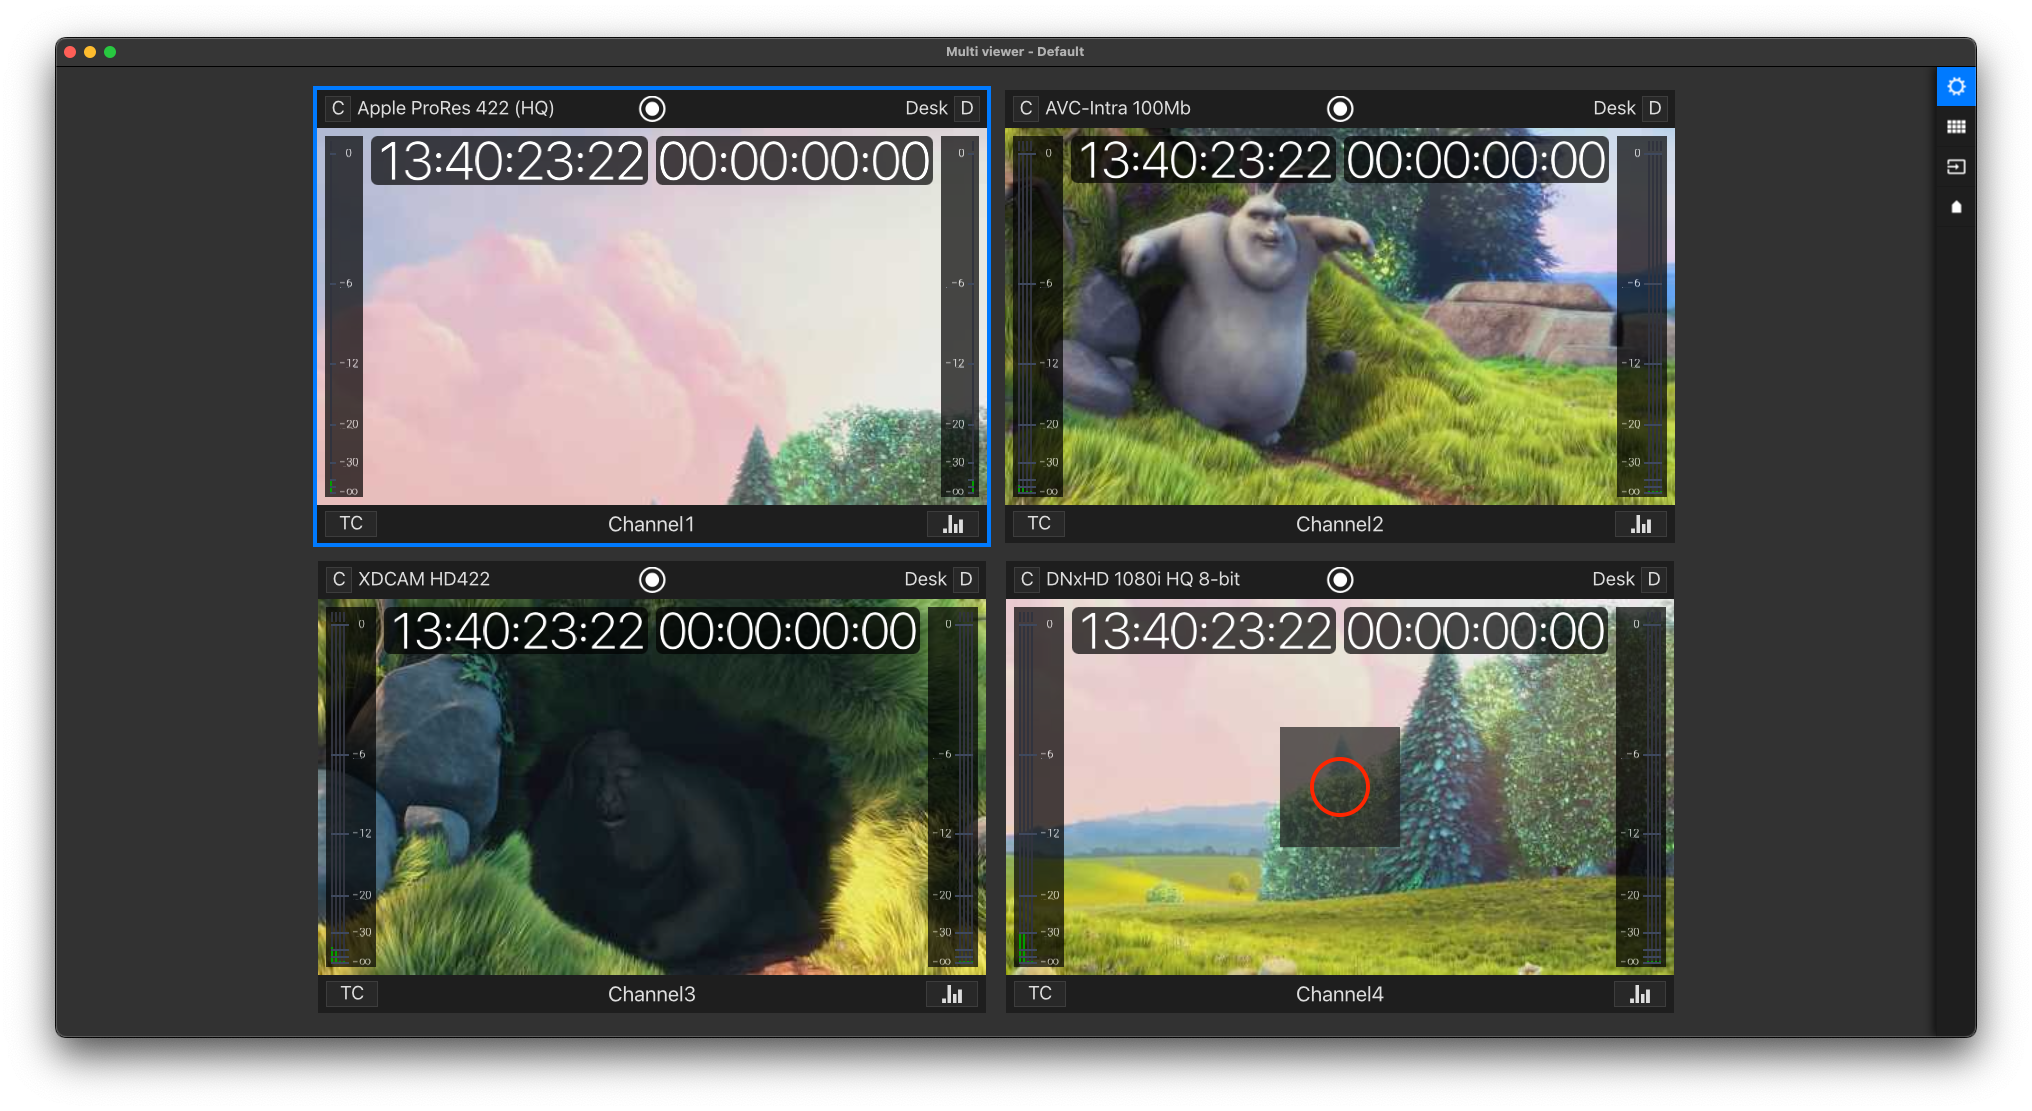Click the 00:00:00:00 counter on Channel2
Screen dimensions: 2032x1111
click(1477, 160)
